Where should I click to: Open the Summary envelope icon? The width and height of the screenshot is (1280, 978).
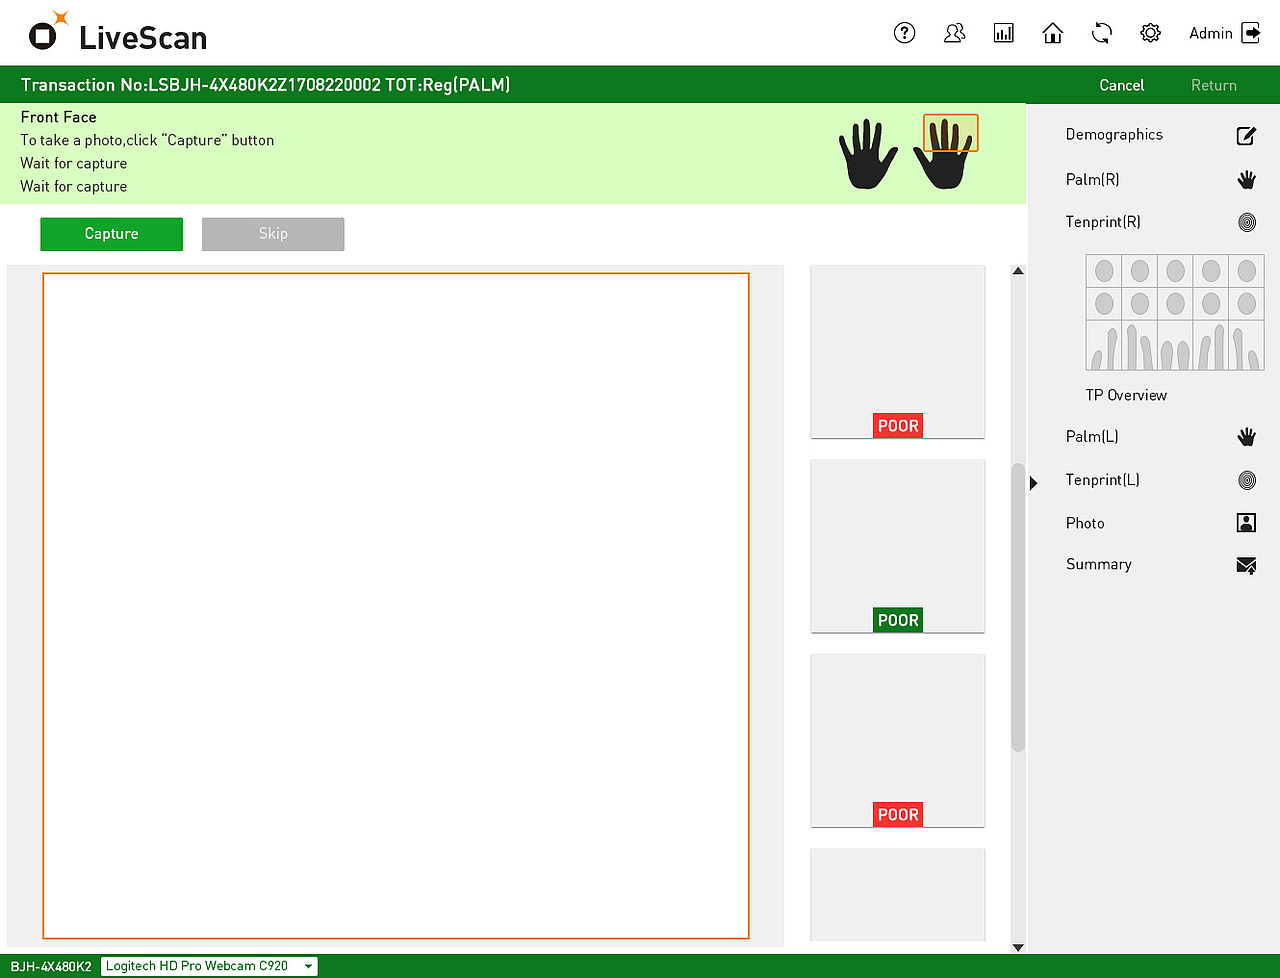(1246, 565)
